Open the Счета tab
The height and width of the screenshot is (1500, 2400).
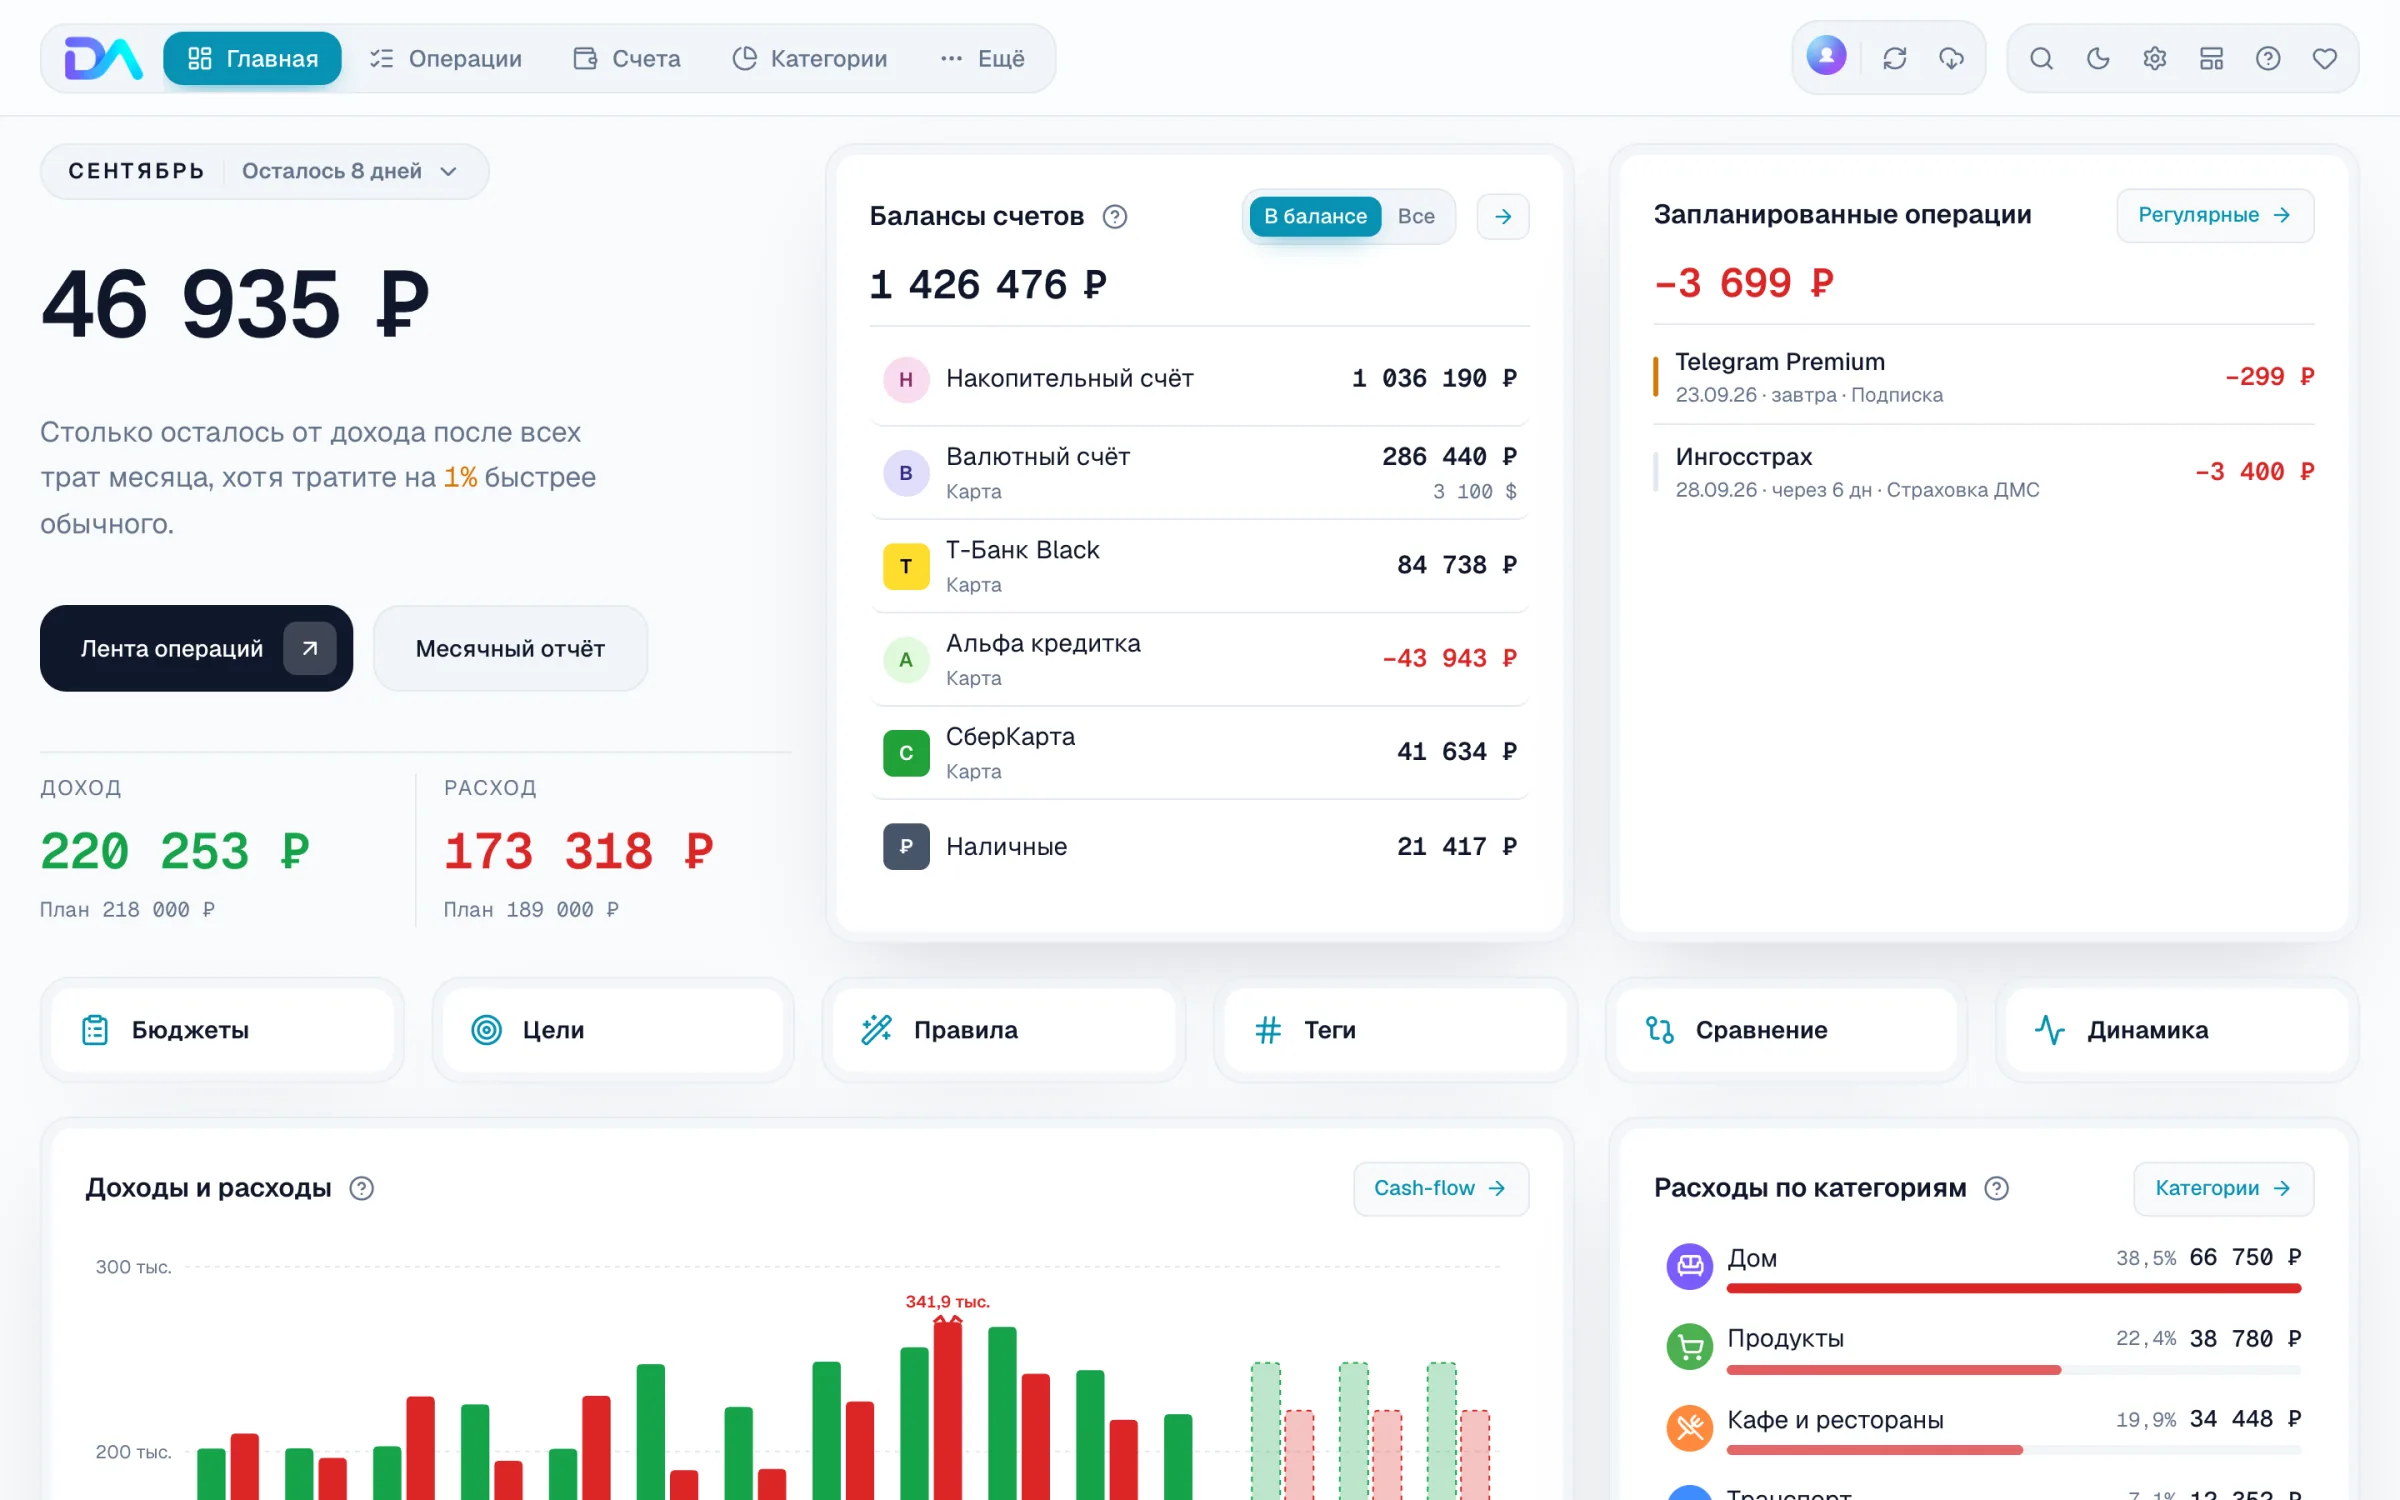click(x=627, y=58)
